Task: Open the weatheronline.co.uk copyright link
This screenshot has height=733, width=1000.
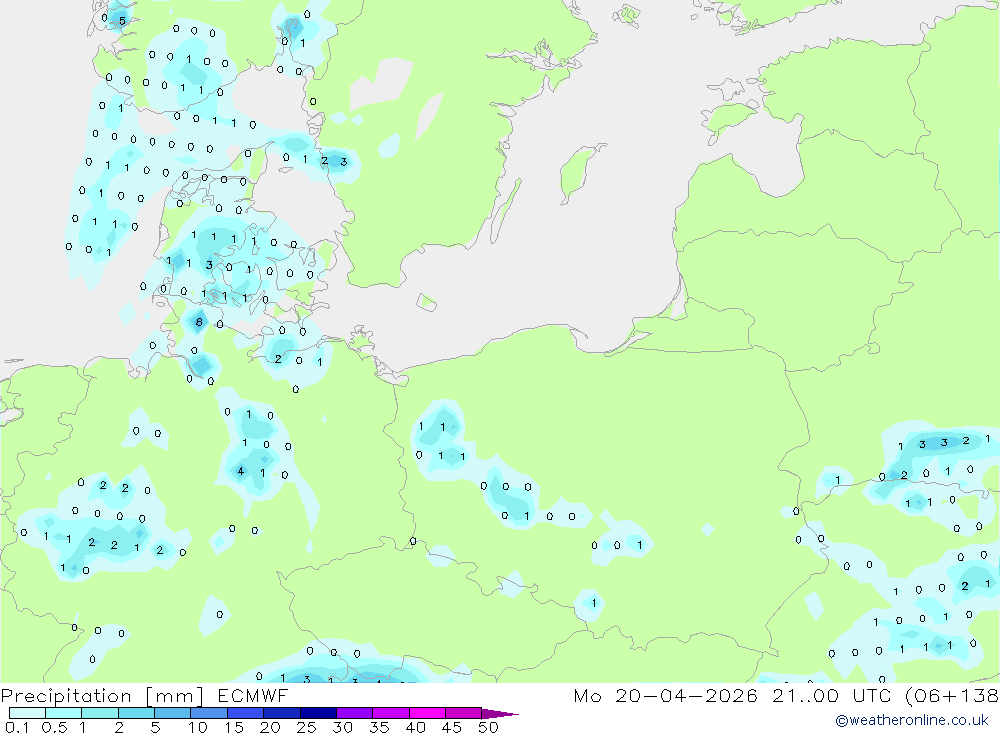Action: [x=912, y=720]
